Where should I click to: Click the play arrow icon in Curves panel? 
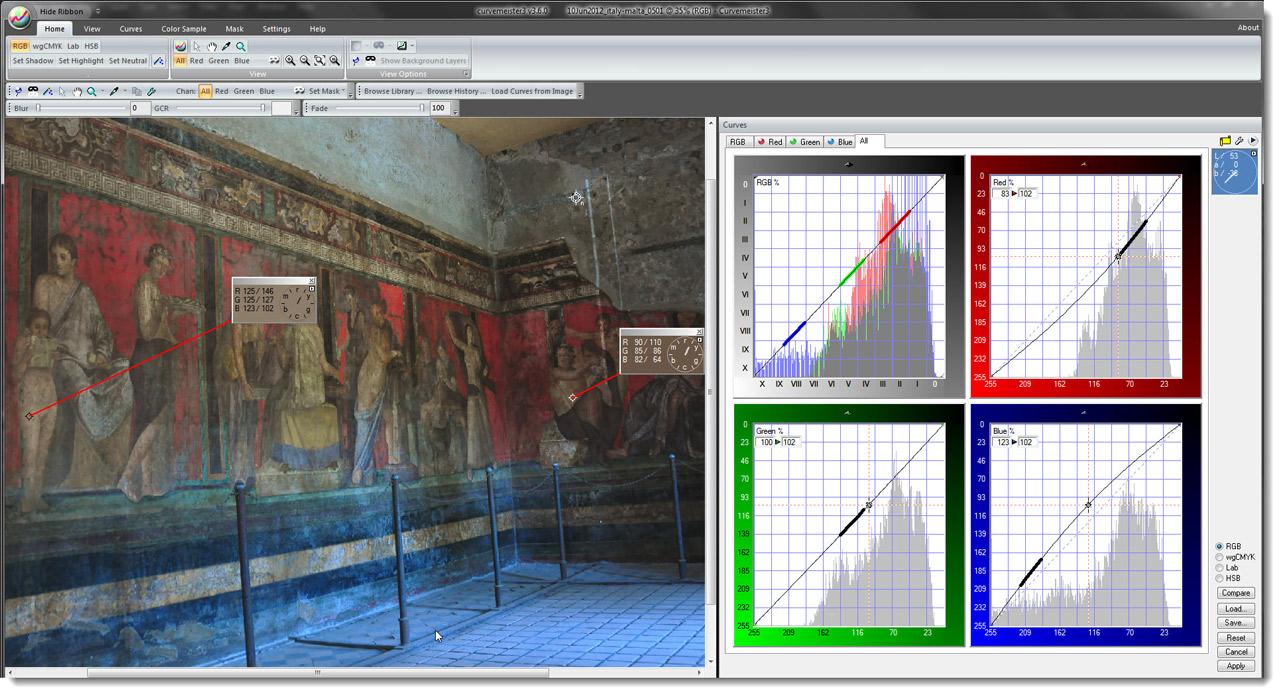tap(1253, 141)
